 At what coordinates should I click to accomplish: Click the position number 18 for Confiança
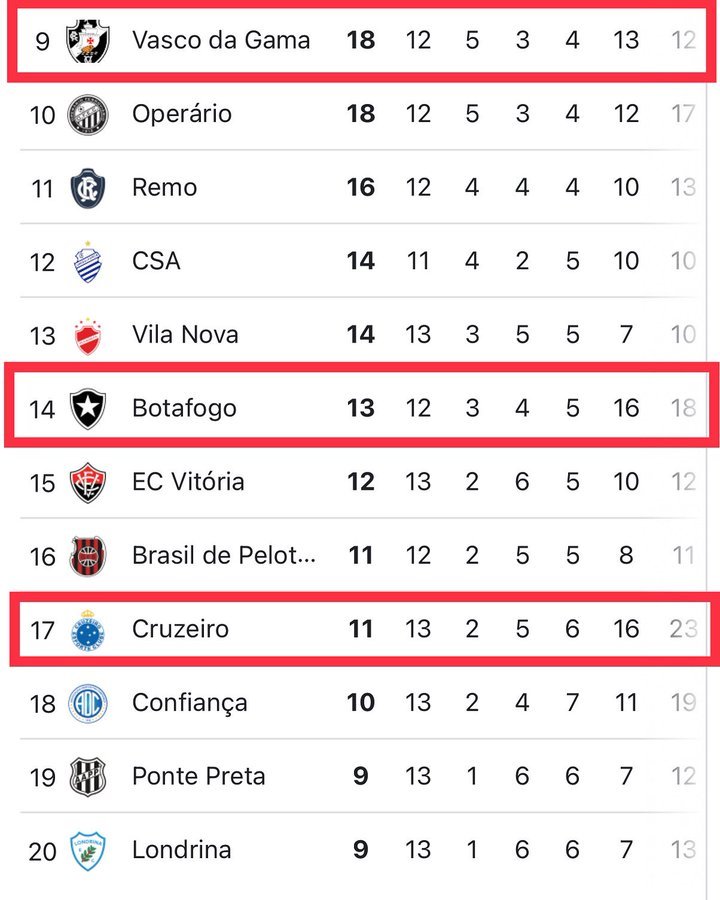pyautogui.click(x=42, y=703)
